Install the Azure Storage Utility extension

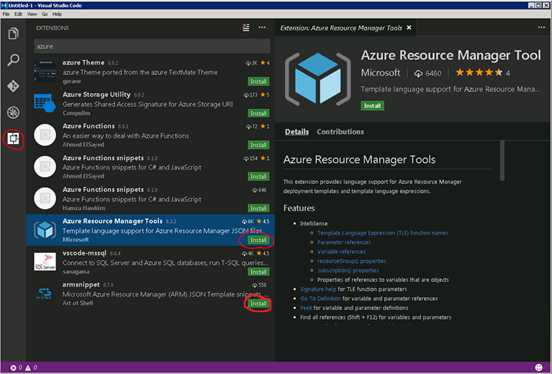pyautogui.click(x=258, y=113)
